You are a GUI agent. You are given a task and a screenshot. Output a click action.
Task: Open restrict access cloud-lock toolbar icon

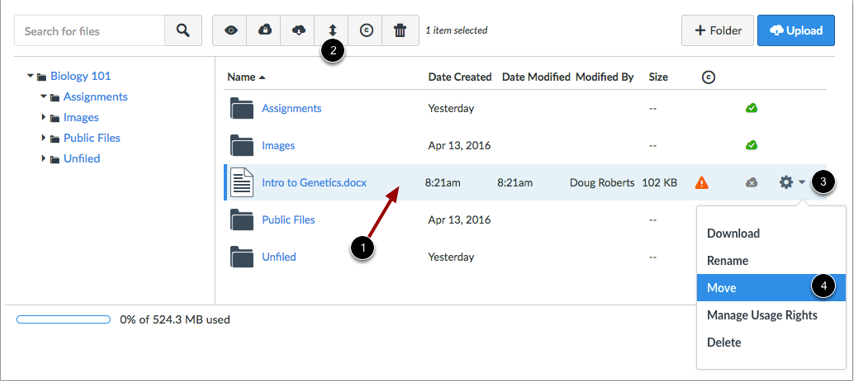point(265,30)
